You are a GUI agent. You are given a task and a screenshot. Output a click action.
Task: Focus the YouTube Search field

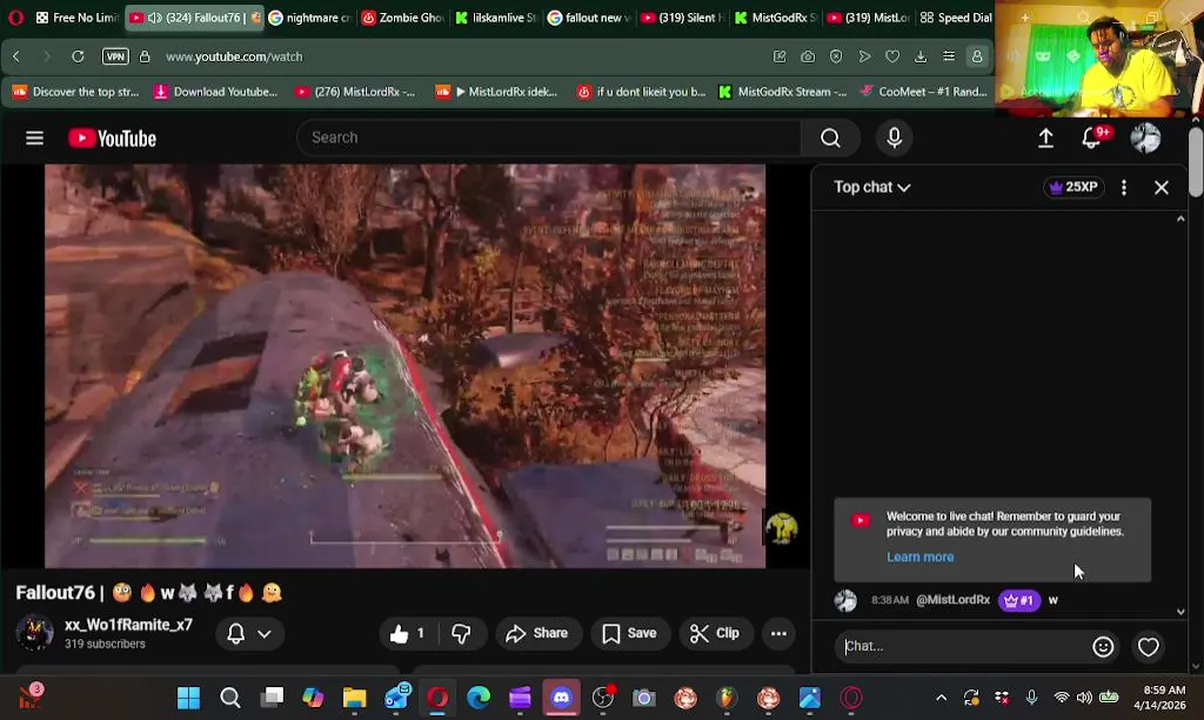[x=548, y=138]
